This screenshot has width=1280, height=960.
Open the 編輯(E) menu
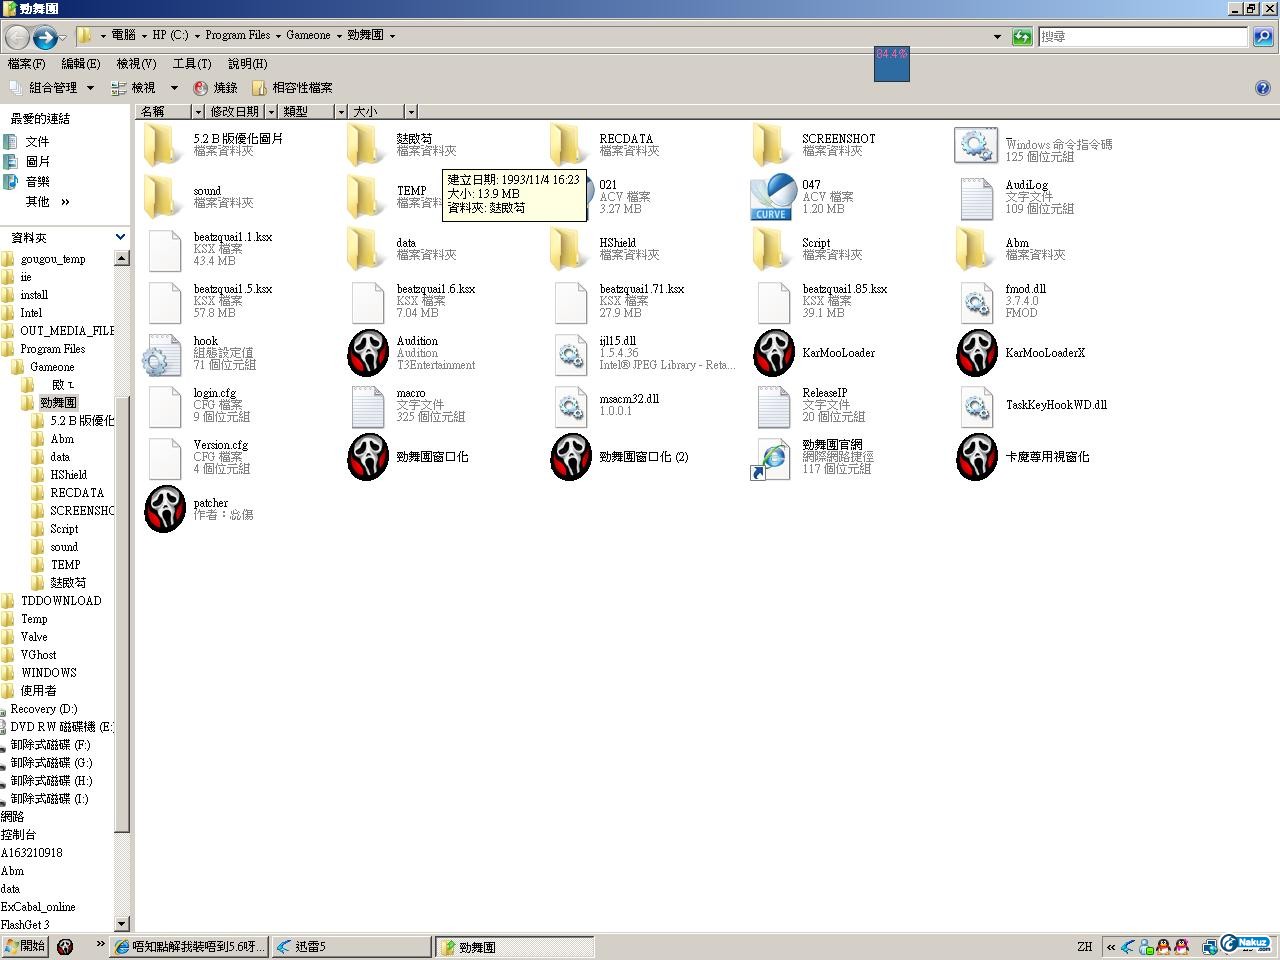click(81, 64)
